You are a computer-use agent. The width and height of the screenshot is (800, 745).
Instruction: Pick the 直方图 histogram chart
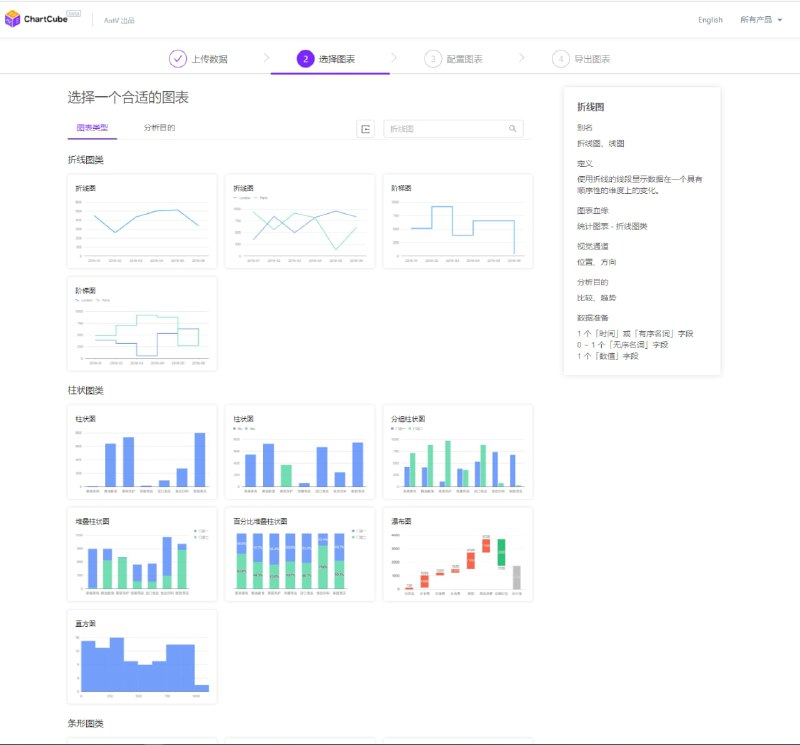[x=142, y=657]
